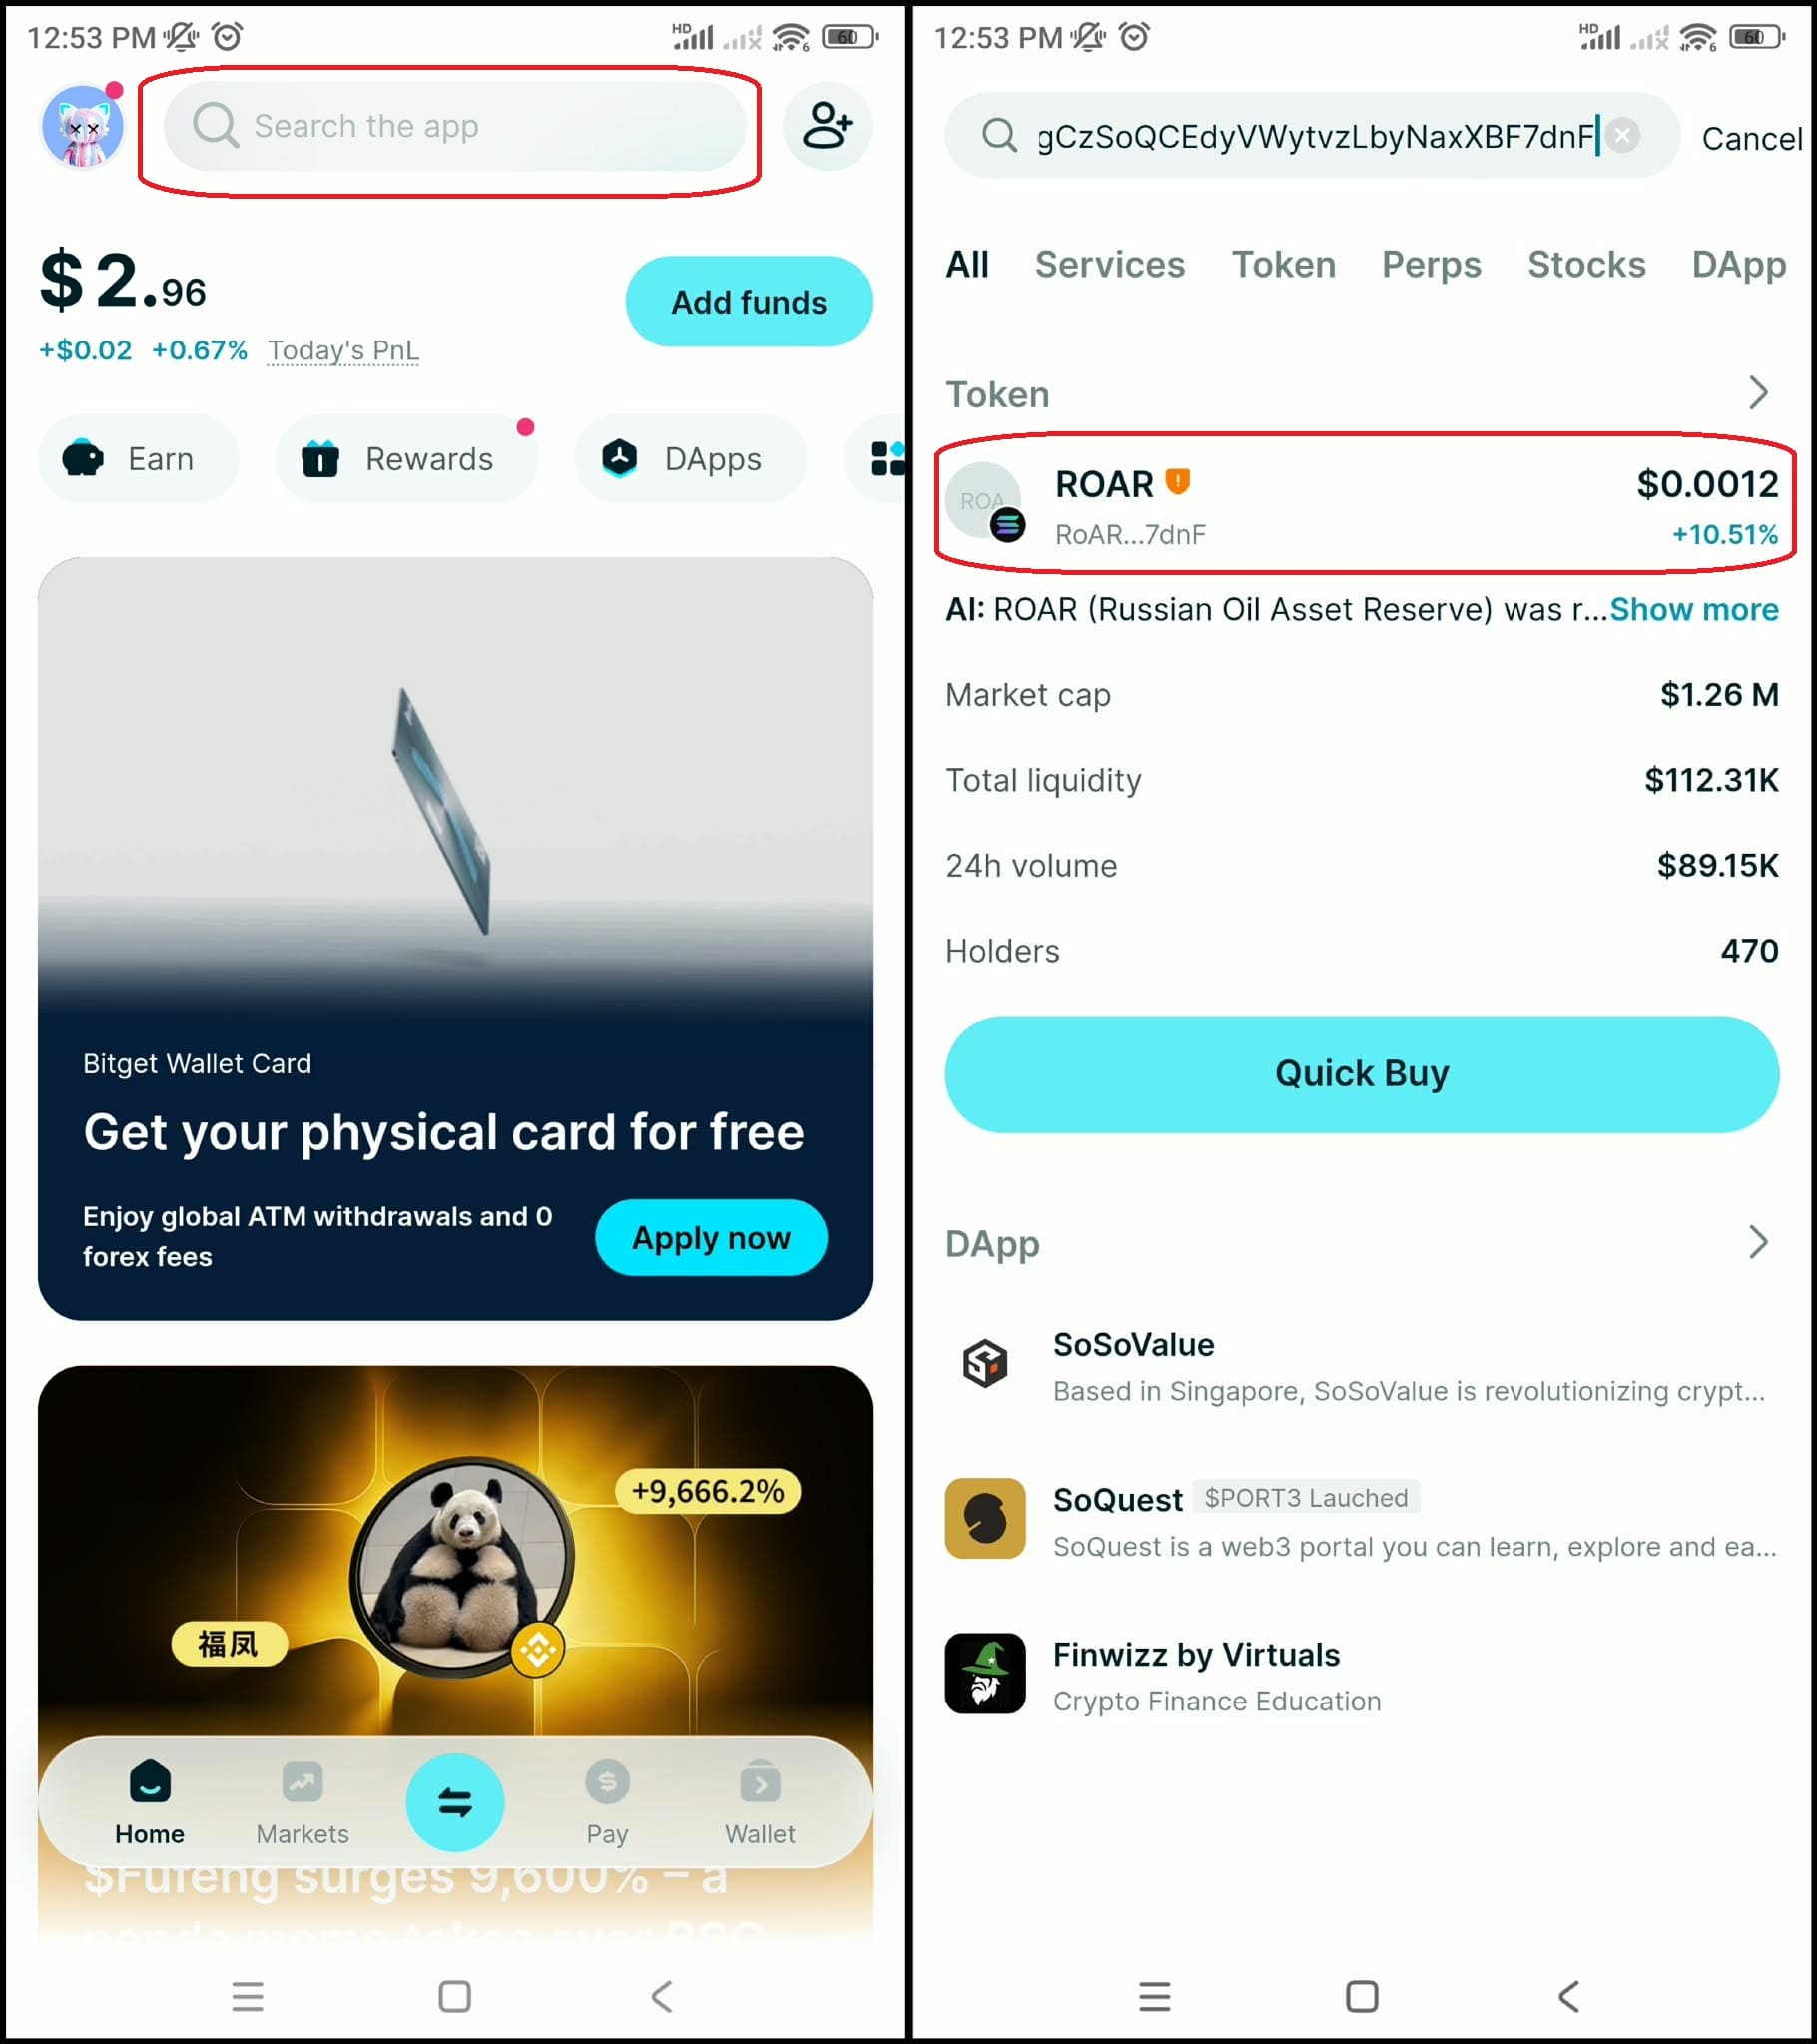Screen dimensions: 1817x2044
Task: Tap Apply now on card banner
Action: [x=711, y=1237]
